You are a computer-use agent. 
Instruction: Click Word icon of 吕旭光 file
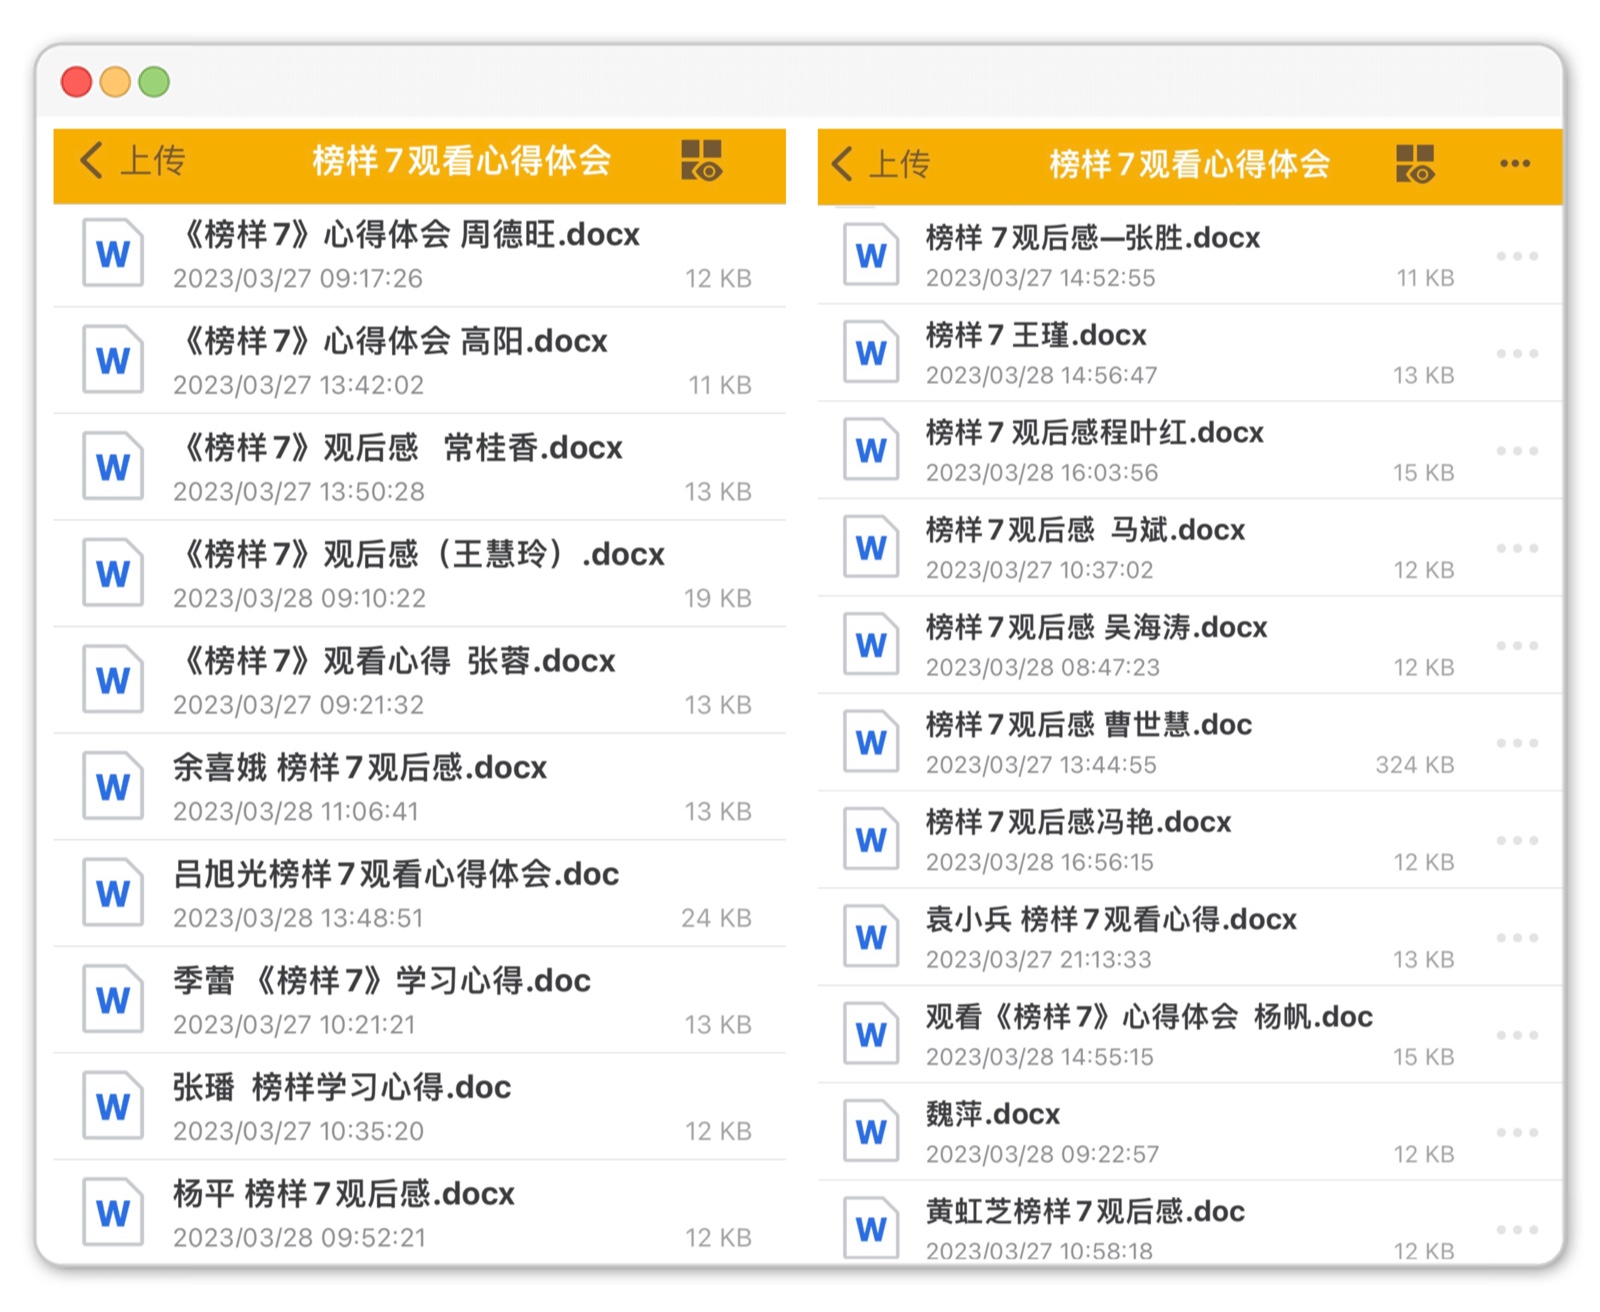[x=113, y=893]
